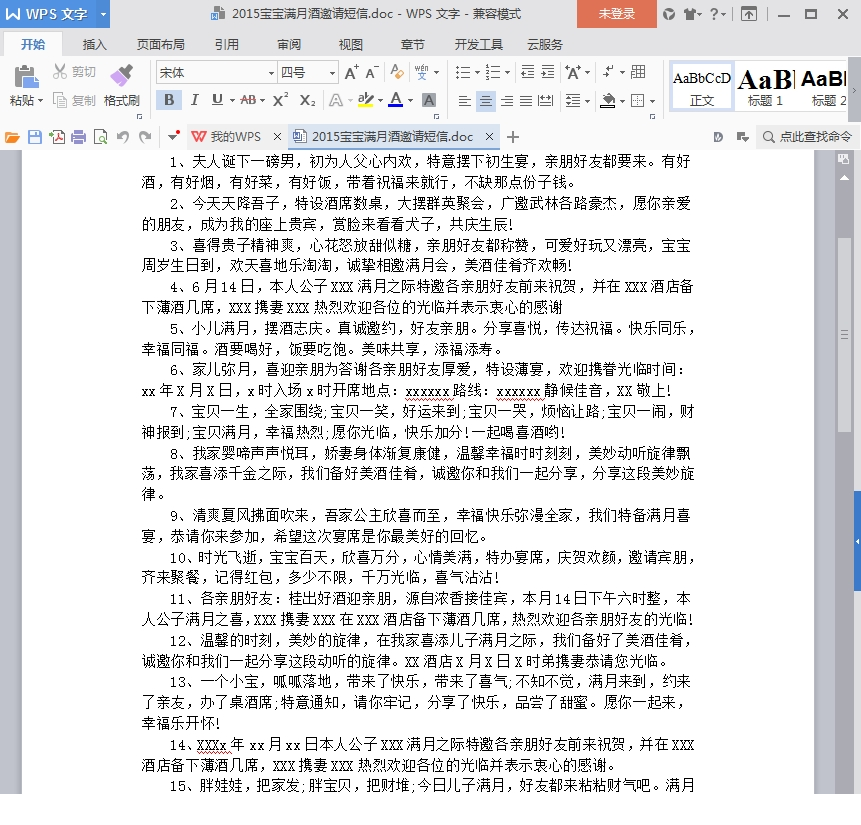Expand numbered list options arrow
The image size is (861, 825).
pyautogui.click(x=507, y=73)
